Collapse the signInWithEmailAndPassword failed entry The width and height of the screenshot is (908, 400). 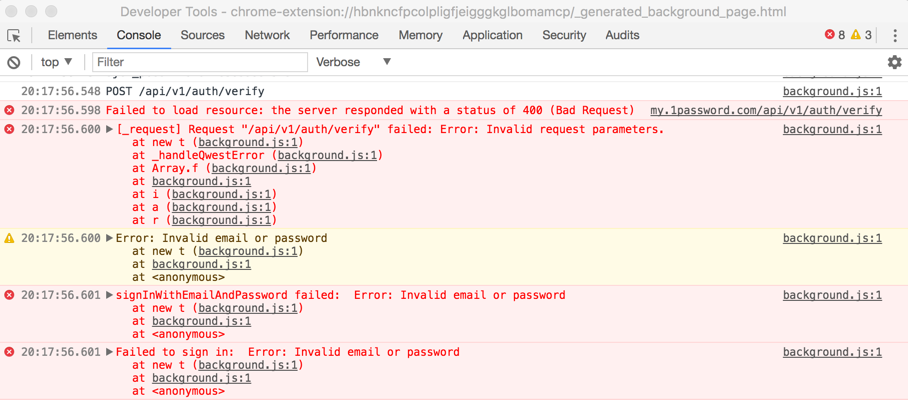(109, 295)
